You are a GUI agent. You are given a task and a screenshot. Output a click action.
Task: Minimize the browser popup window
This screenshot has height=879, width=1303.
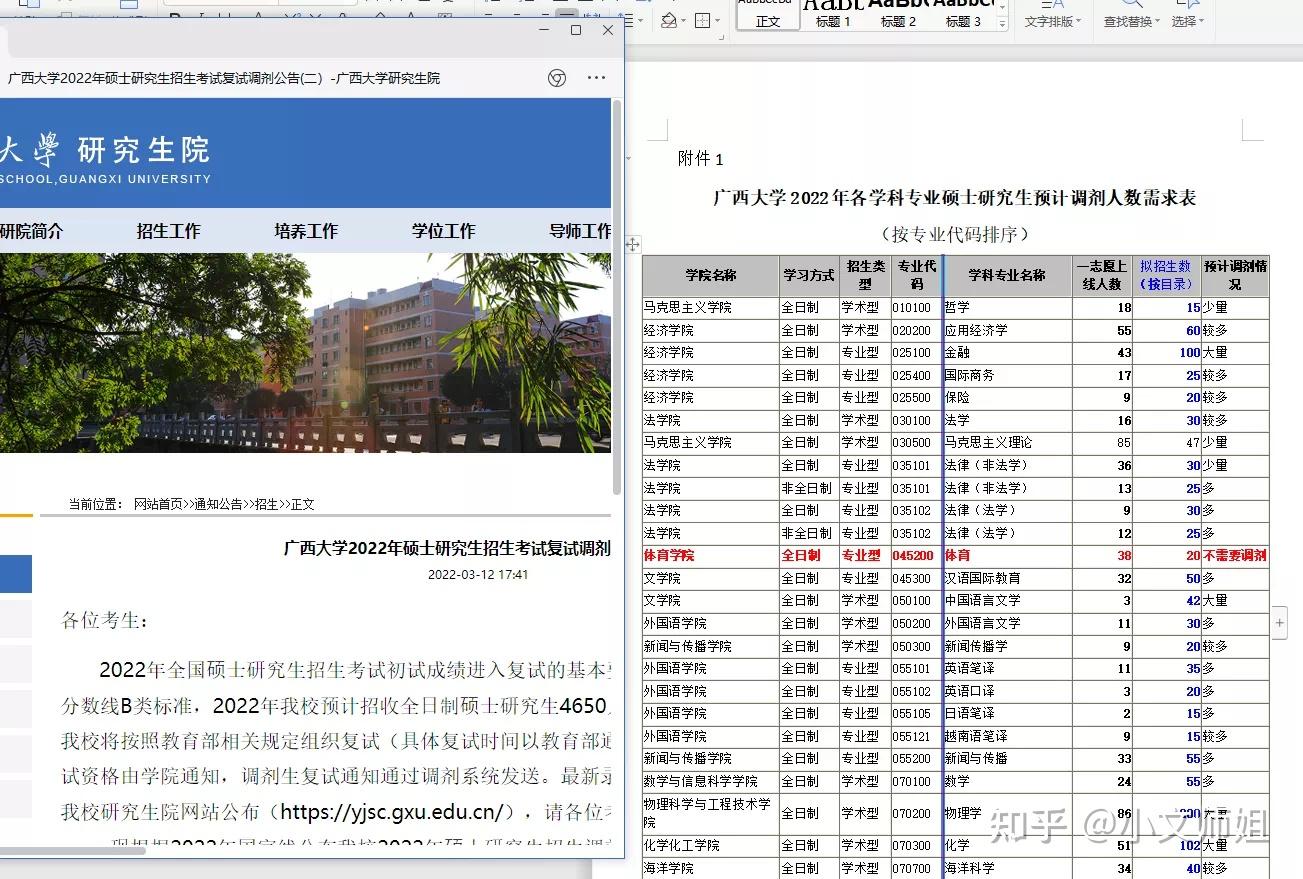click(545, 30)
